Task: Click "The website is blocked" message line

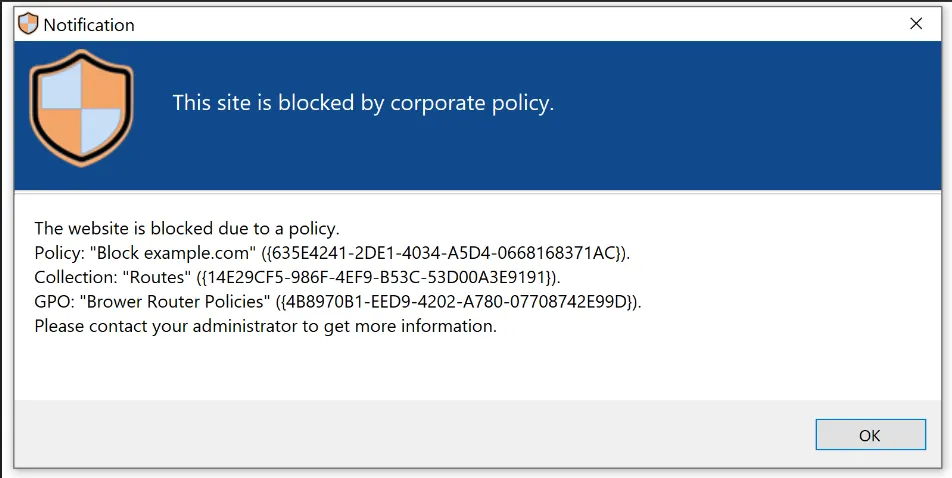Action: point(187,228)
